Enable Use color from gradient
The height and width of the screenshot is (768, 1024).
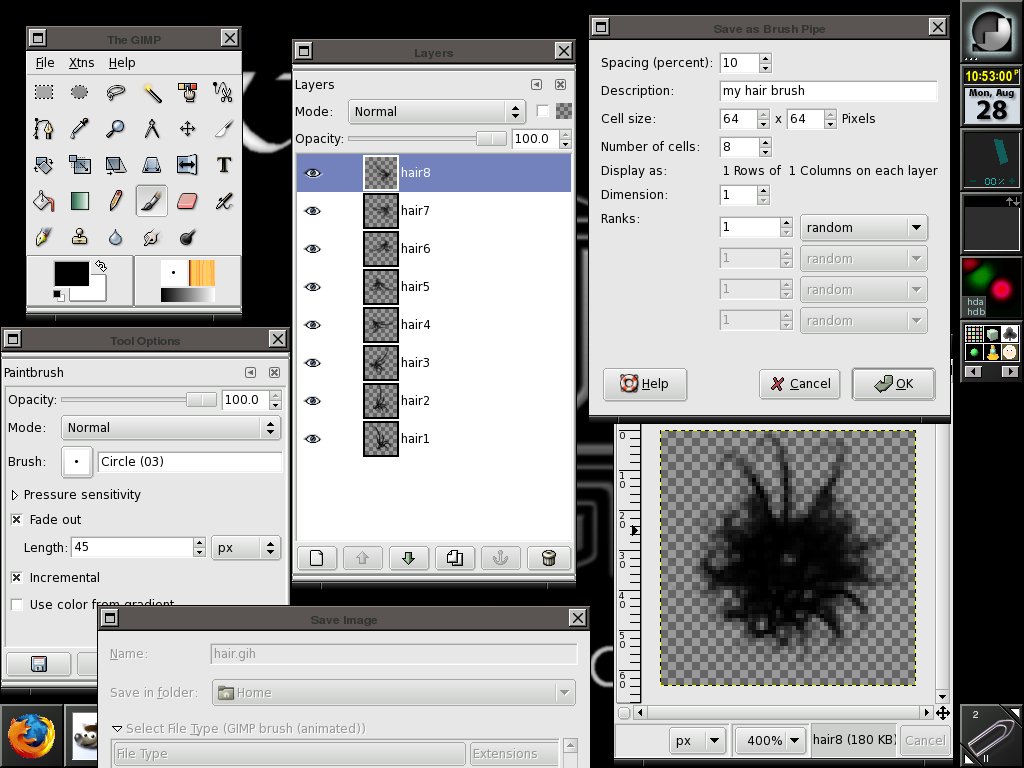[17, 605]
